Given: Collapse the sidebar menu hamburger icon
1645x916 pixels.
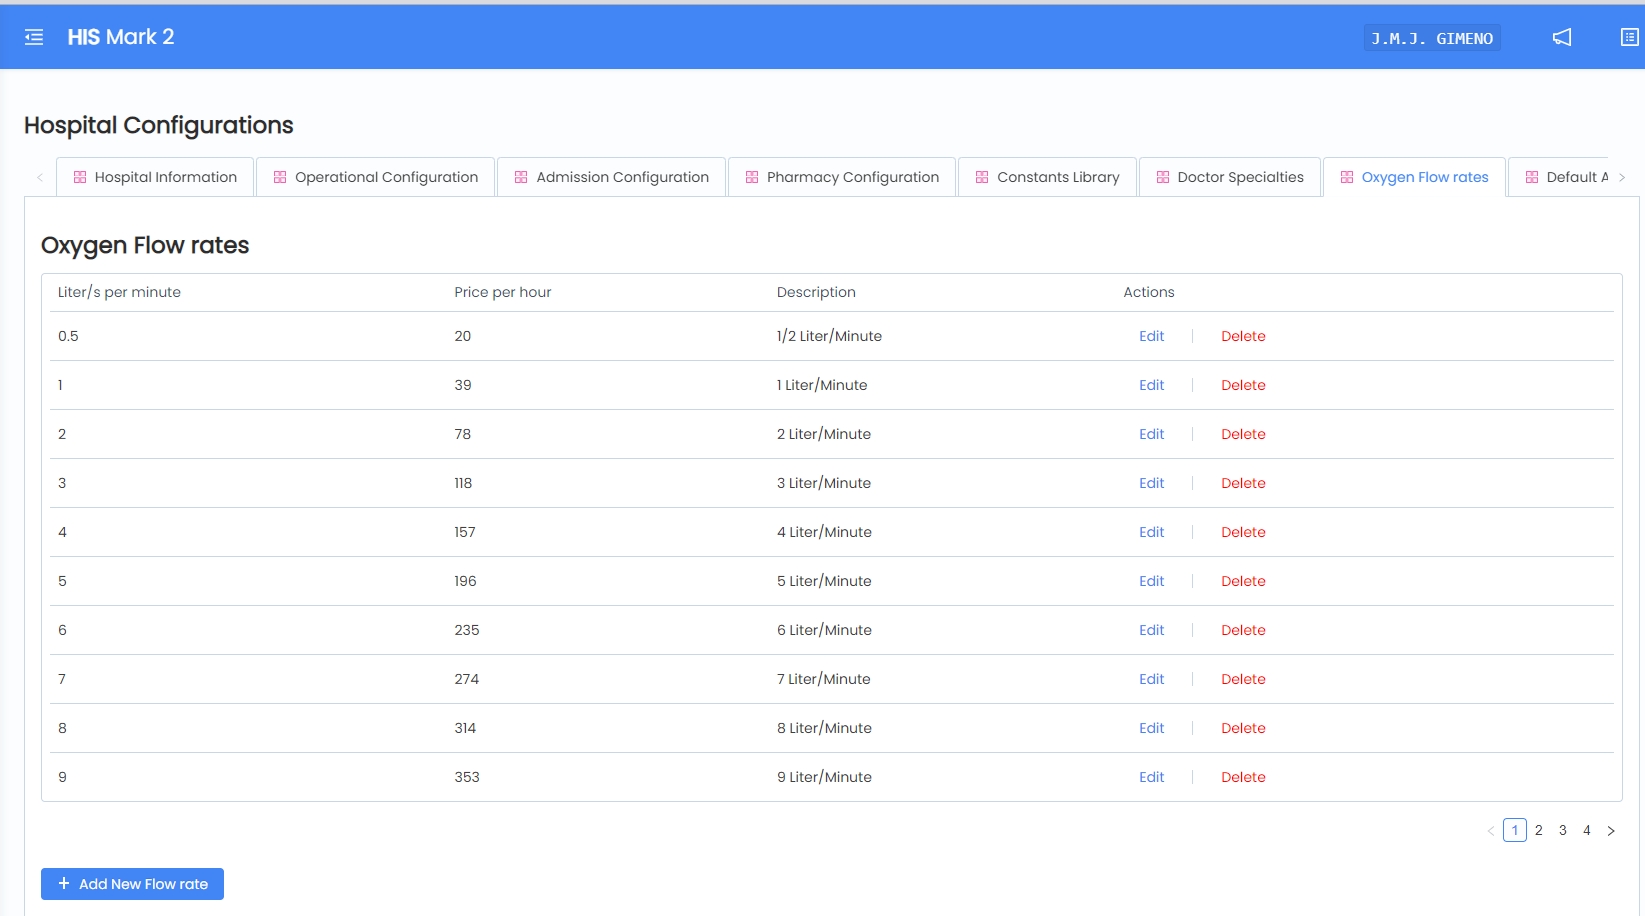Looking at the screenshot, I should coord(34,37).
